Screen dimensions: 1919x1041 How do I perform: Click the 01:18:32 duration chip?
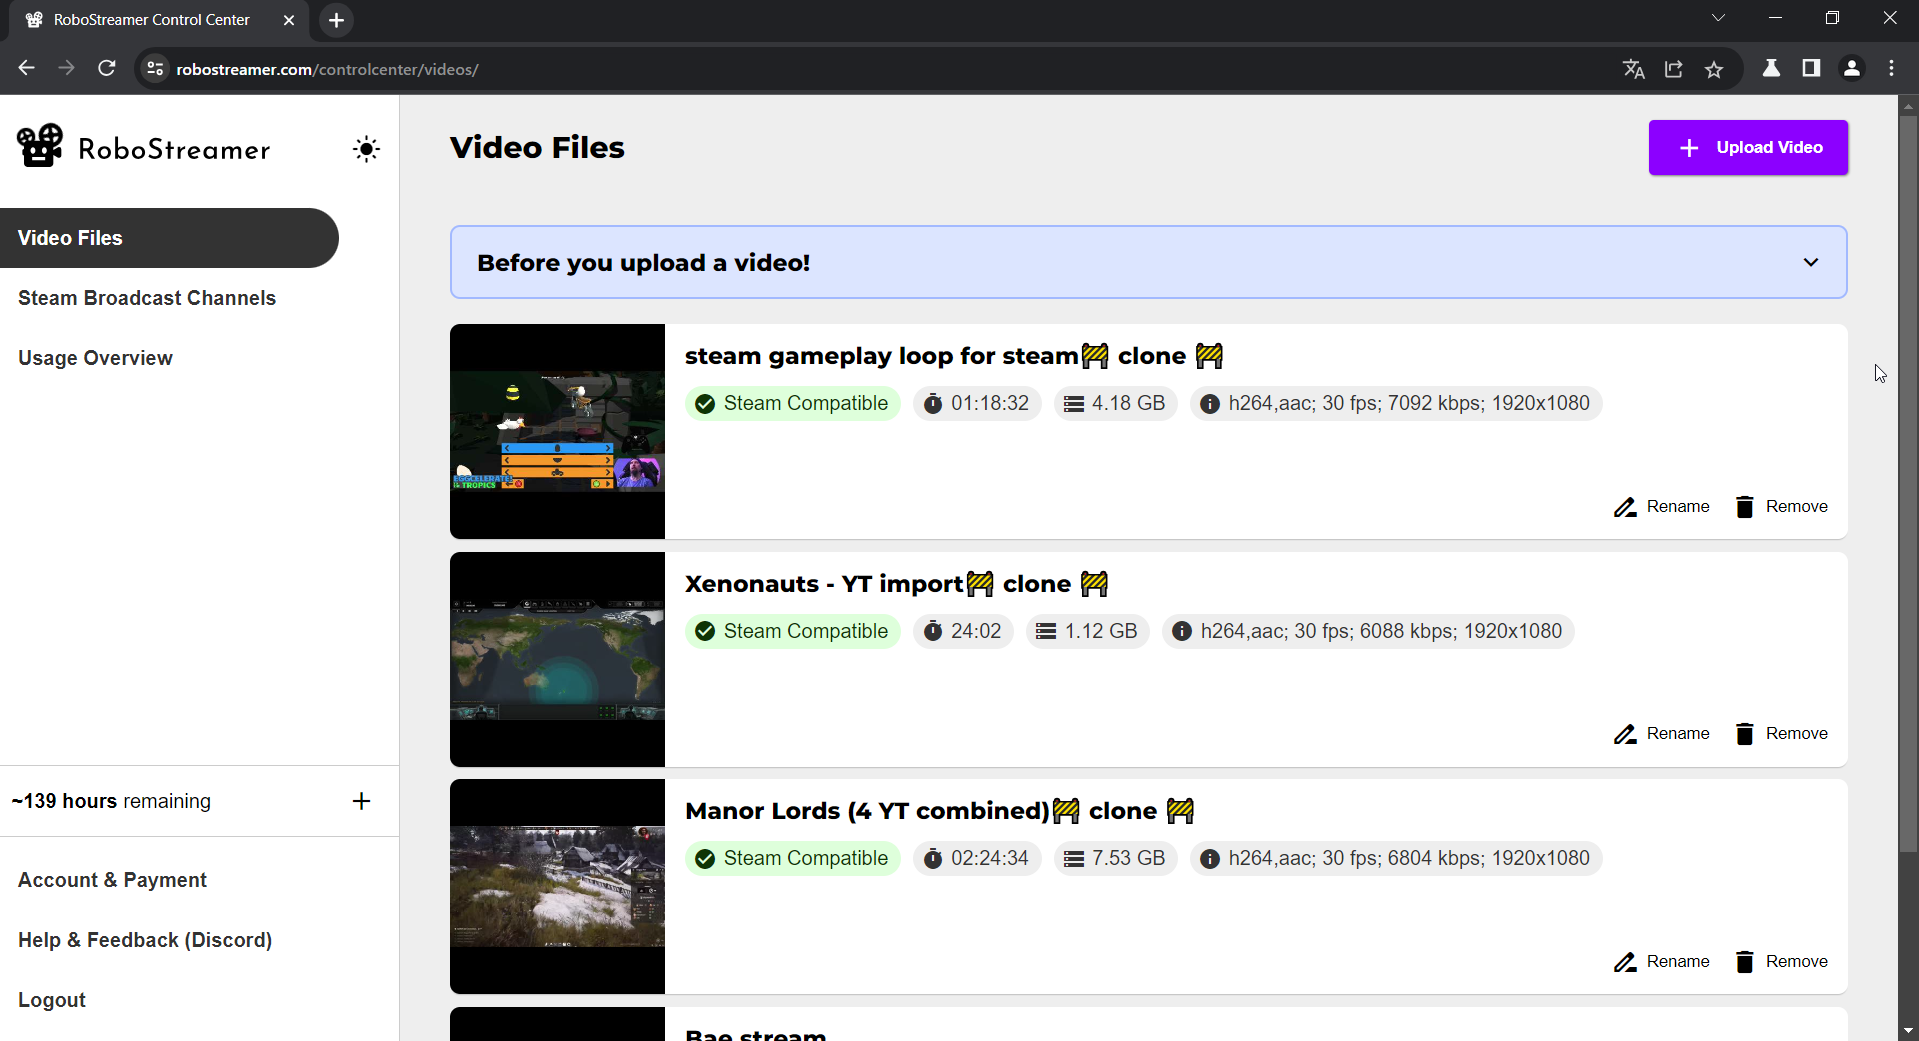tap(976, 403)
